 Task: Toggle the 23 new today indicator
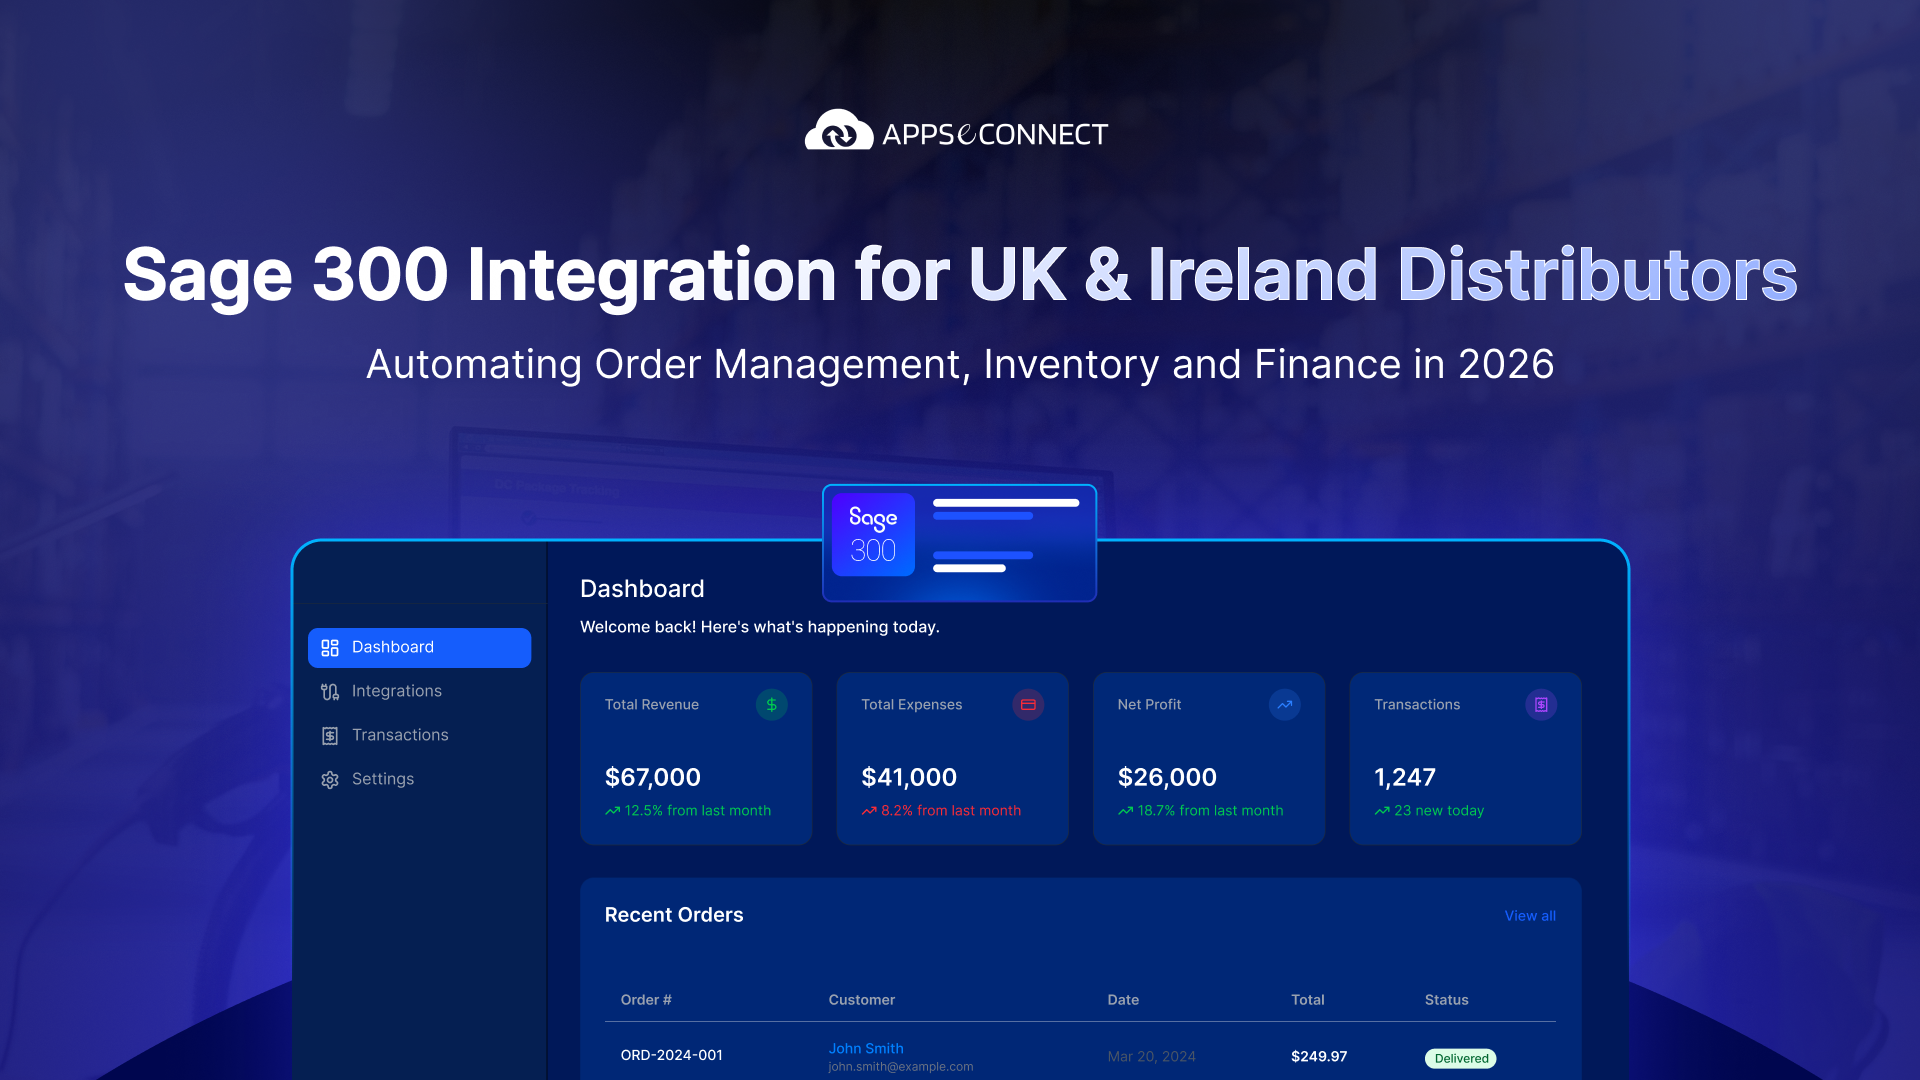(1430, 810)
